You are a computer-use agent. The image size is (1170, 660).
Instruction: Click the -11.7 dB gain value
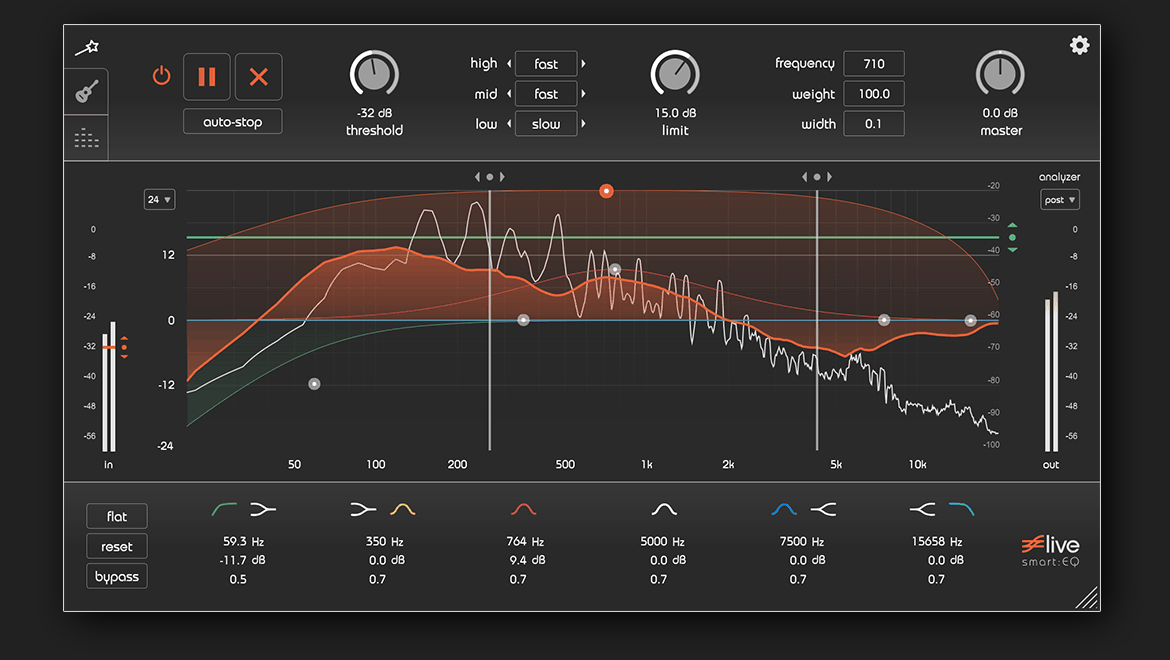point(243,560)
